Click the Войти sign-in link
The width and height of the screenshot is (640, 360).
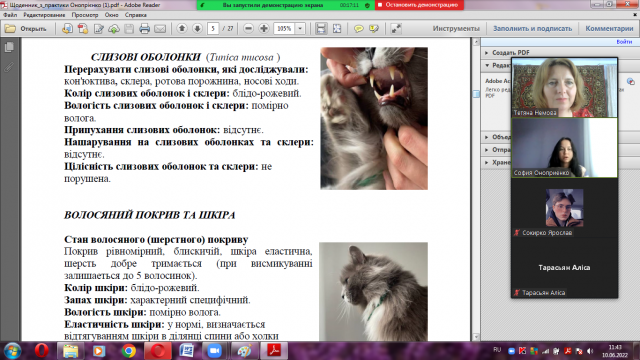pyautogui.click(x=624, y=42)
